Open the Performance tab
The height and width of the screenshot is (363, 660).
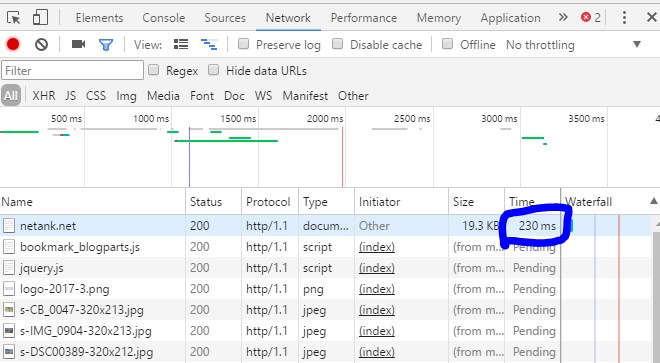coord(364,18)
